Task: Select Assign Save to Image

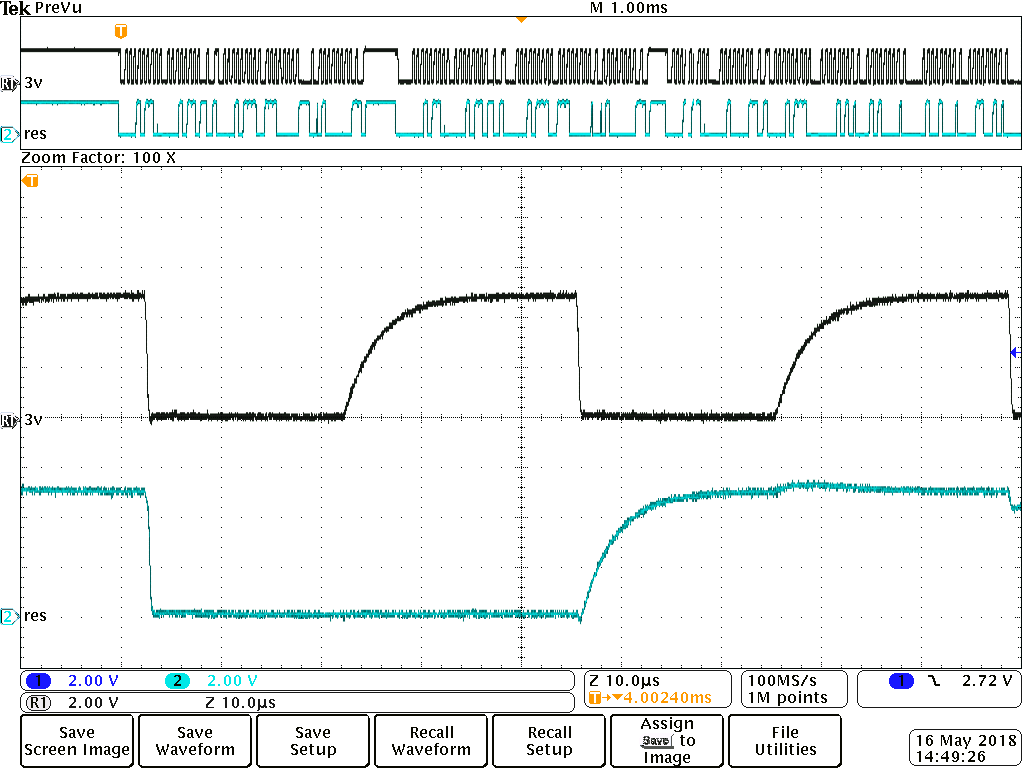Action: [x=667, y=741]
